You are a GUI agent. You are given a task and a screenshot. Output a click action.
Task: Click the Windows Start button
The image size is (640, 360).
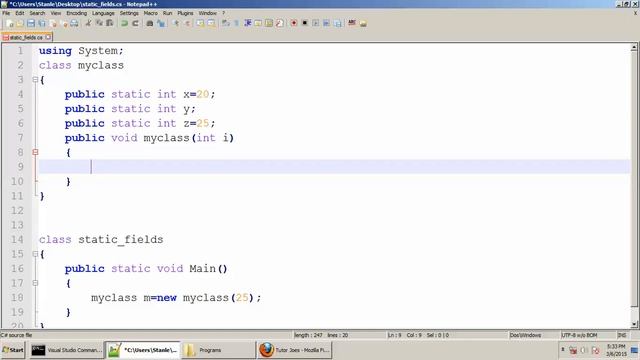(13, 350)
